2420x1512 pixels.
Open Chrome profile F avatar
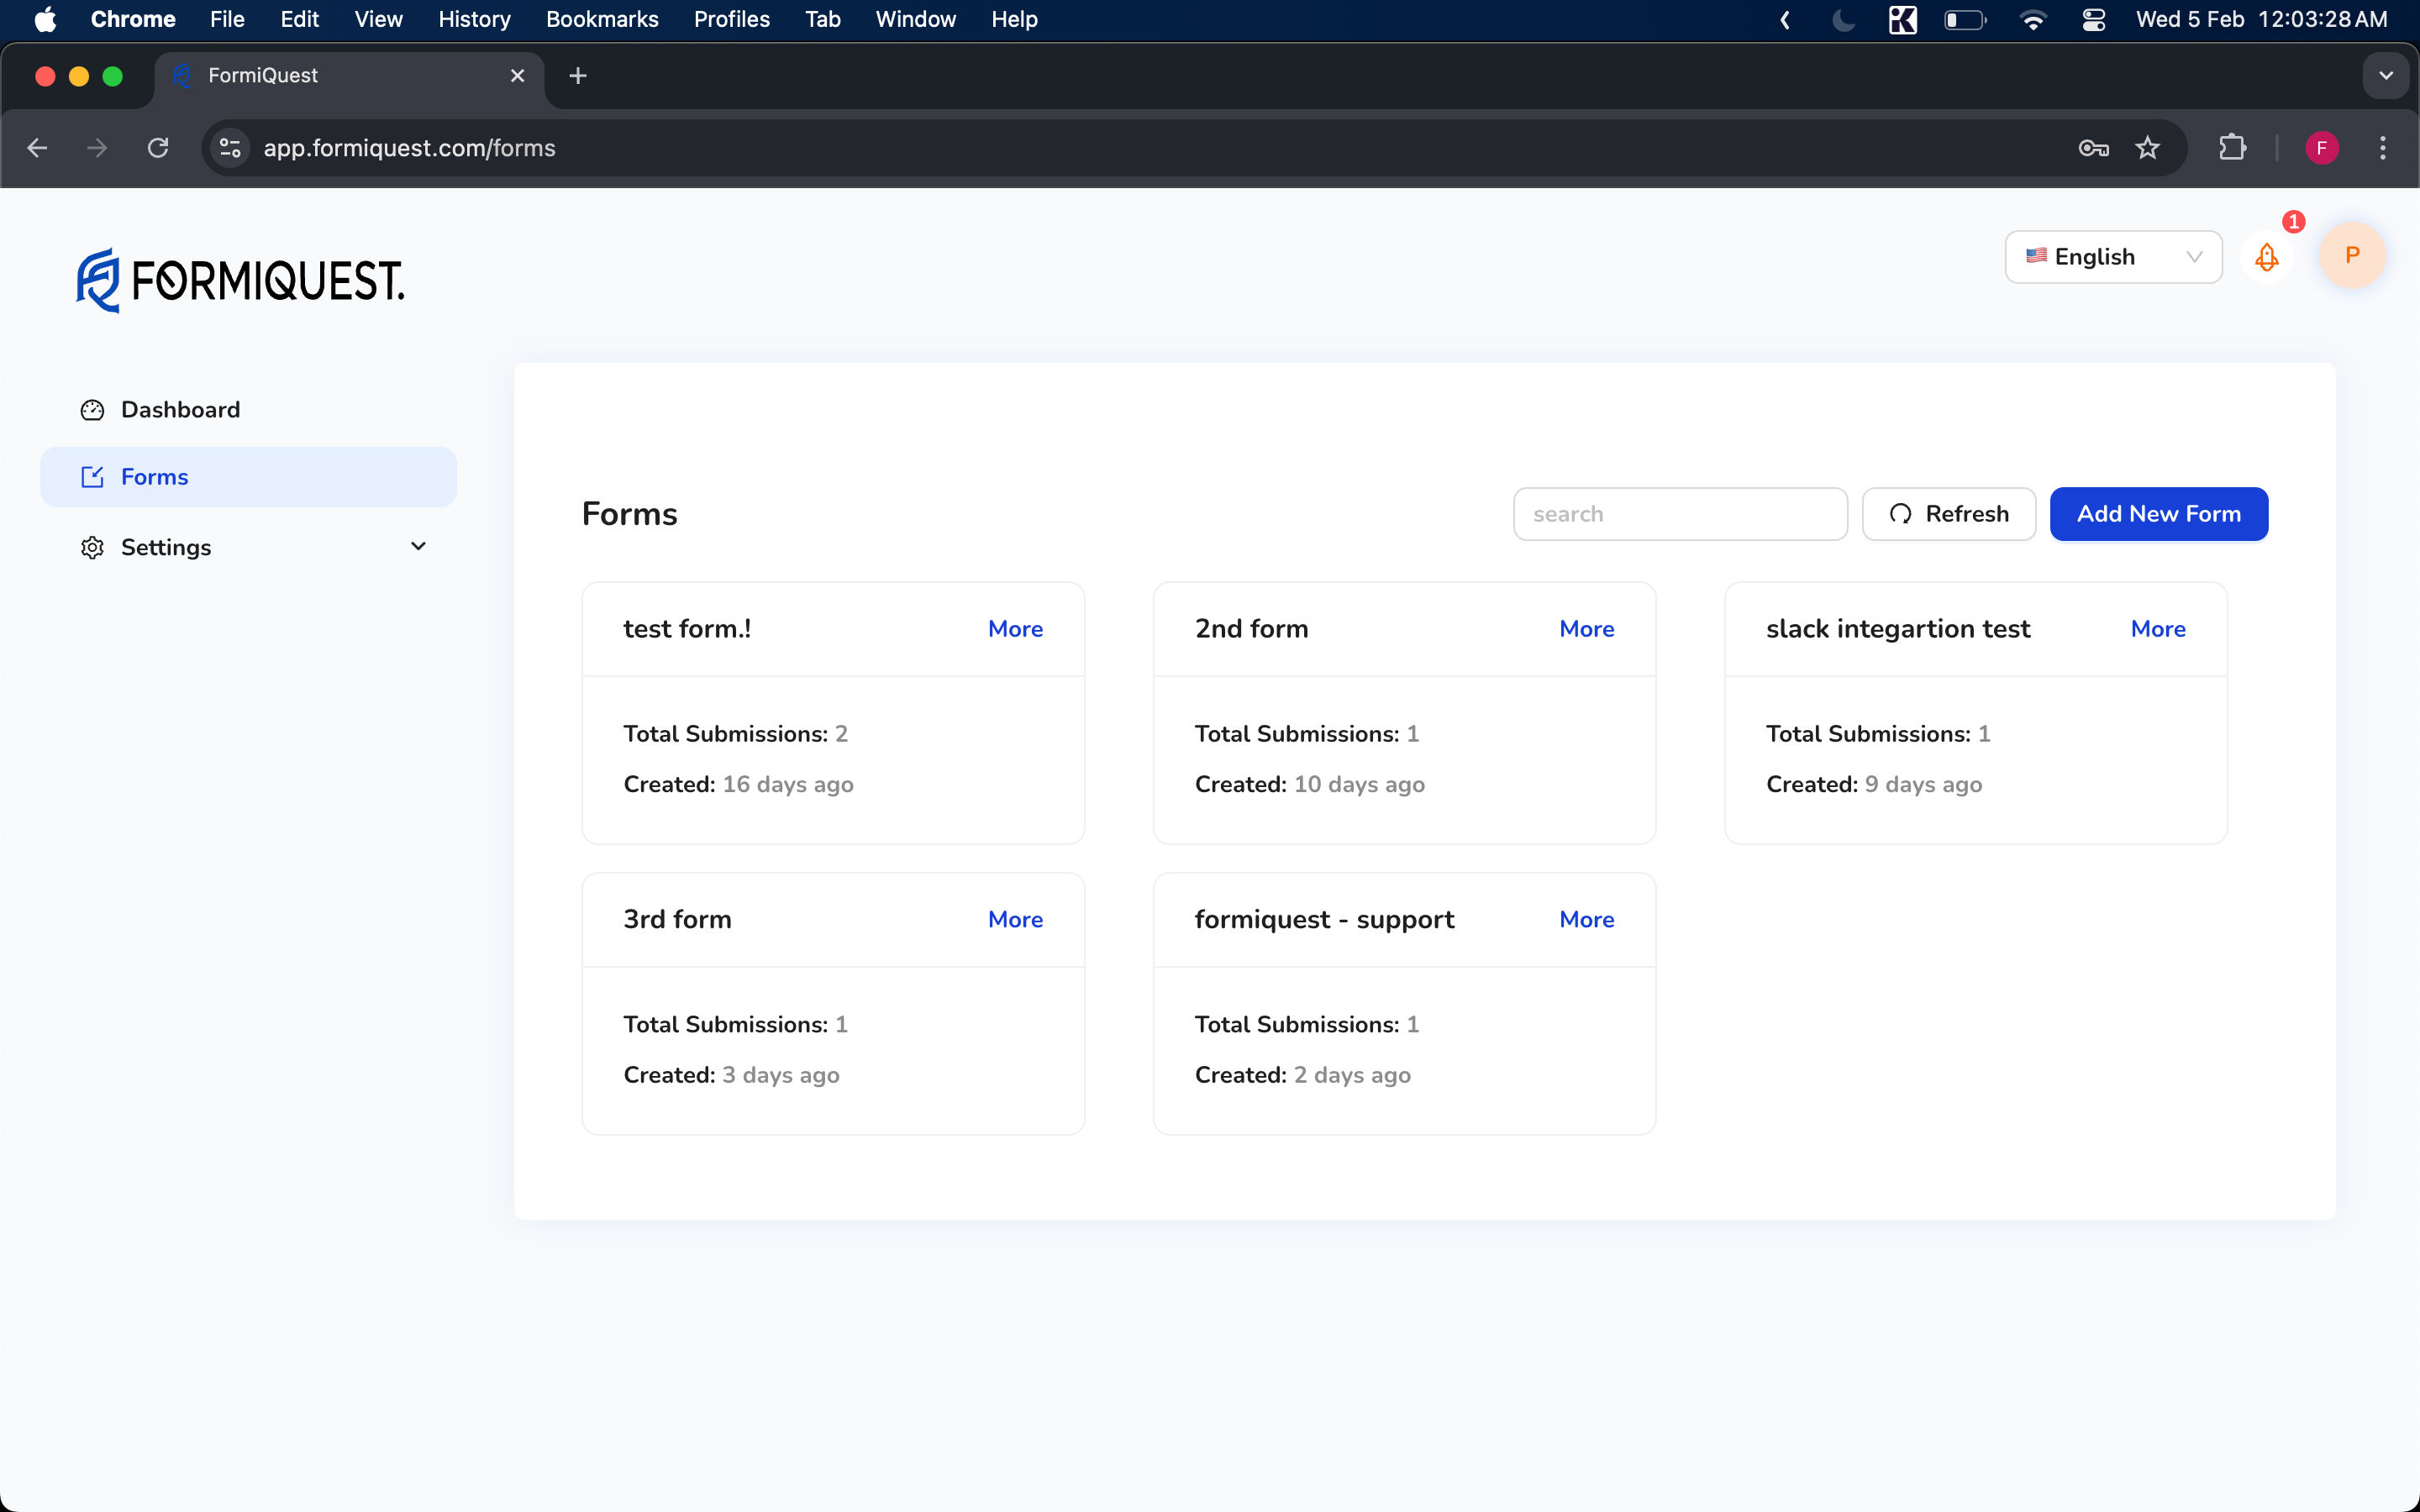2321,148
